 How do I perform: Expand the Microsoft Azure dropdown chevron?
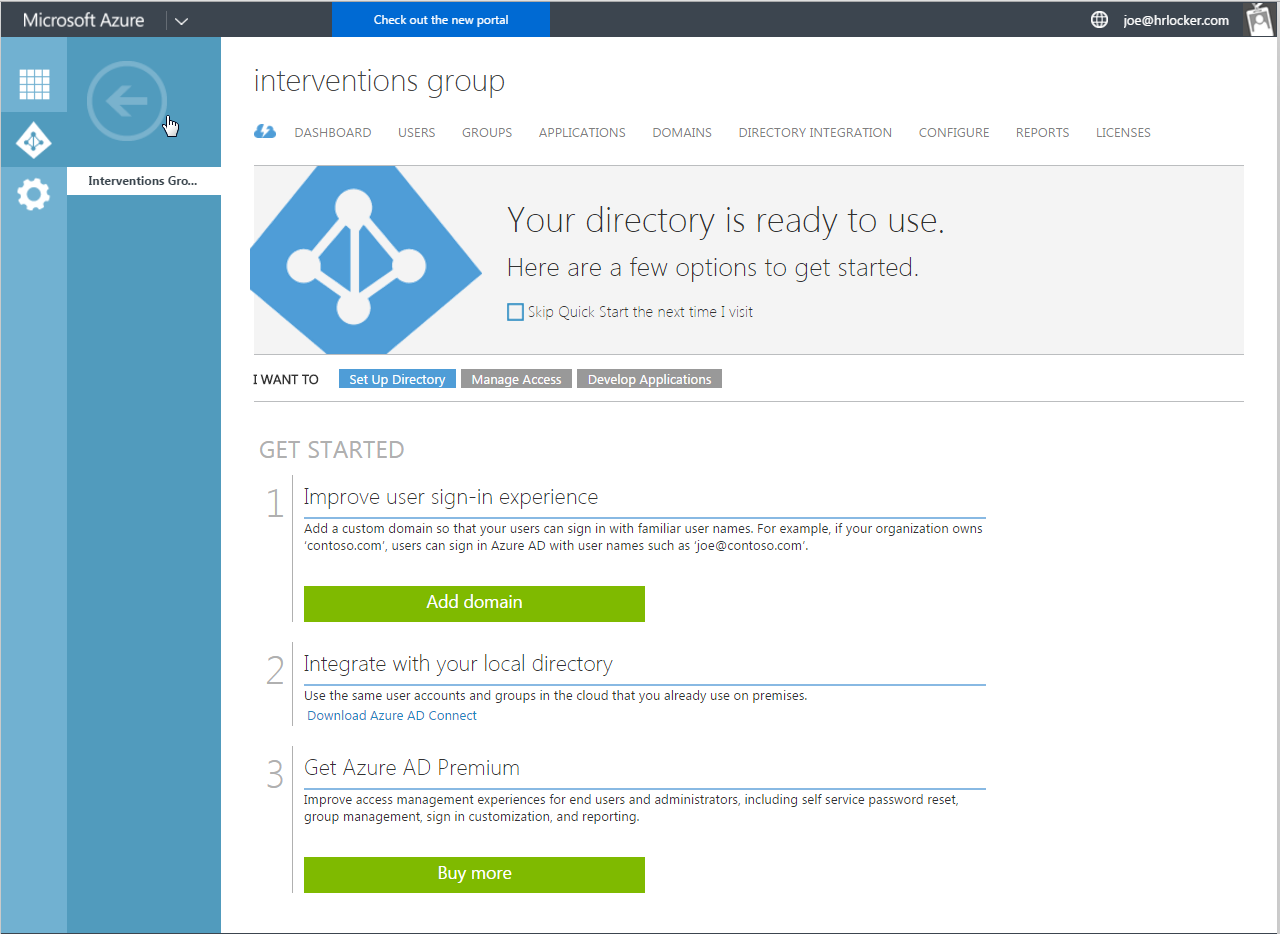coord(181,20)
